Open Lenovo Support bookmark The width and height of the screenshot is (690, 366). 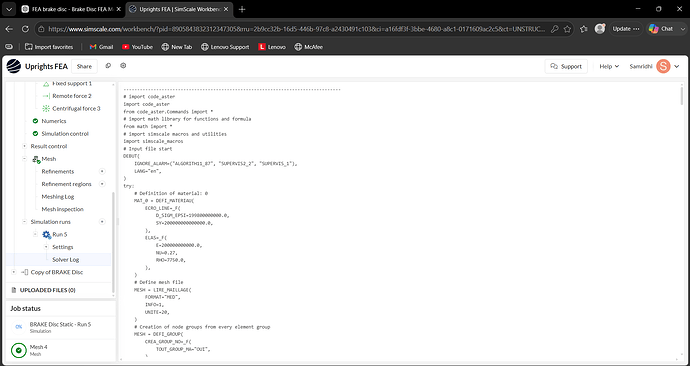coord(225,47)
